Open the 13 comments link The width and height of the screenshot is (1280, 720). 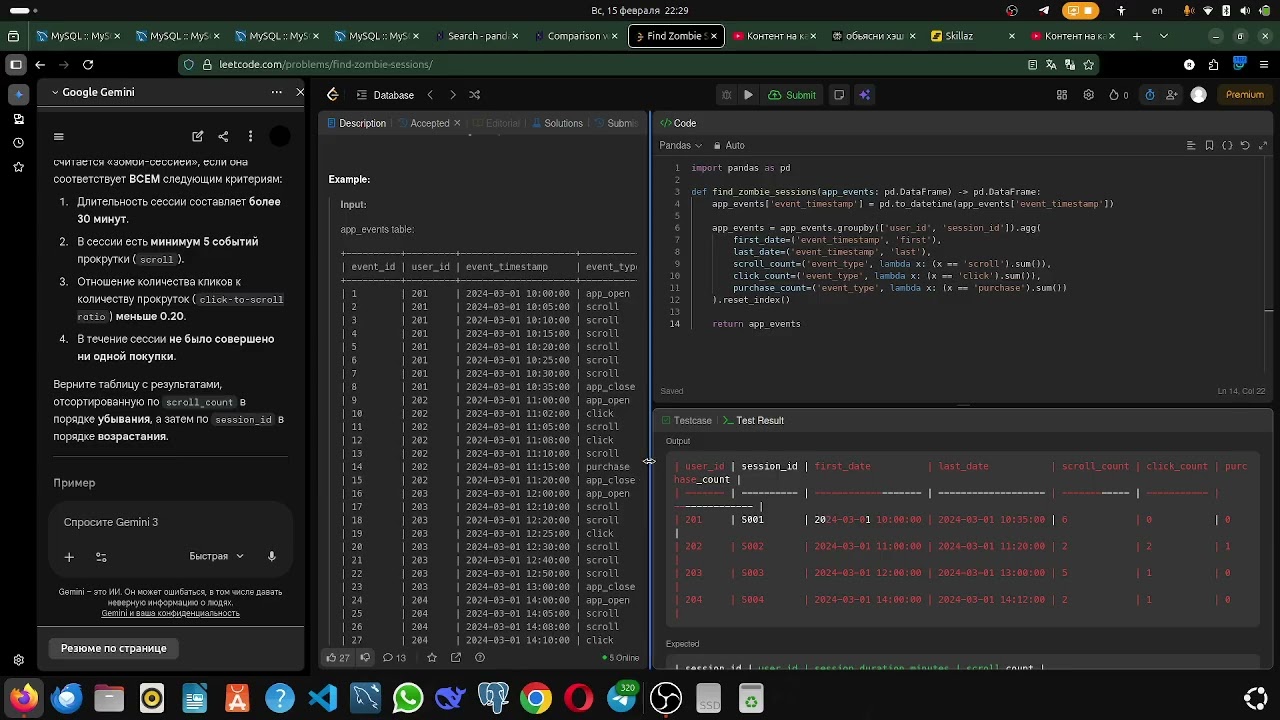point(394,657)
